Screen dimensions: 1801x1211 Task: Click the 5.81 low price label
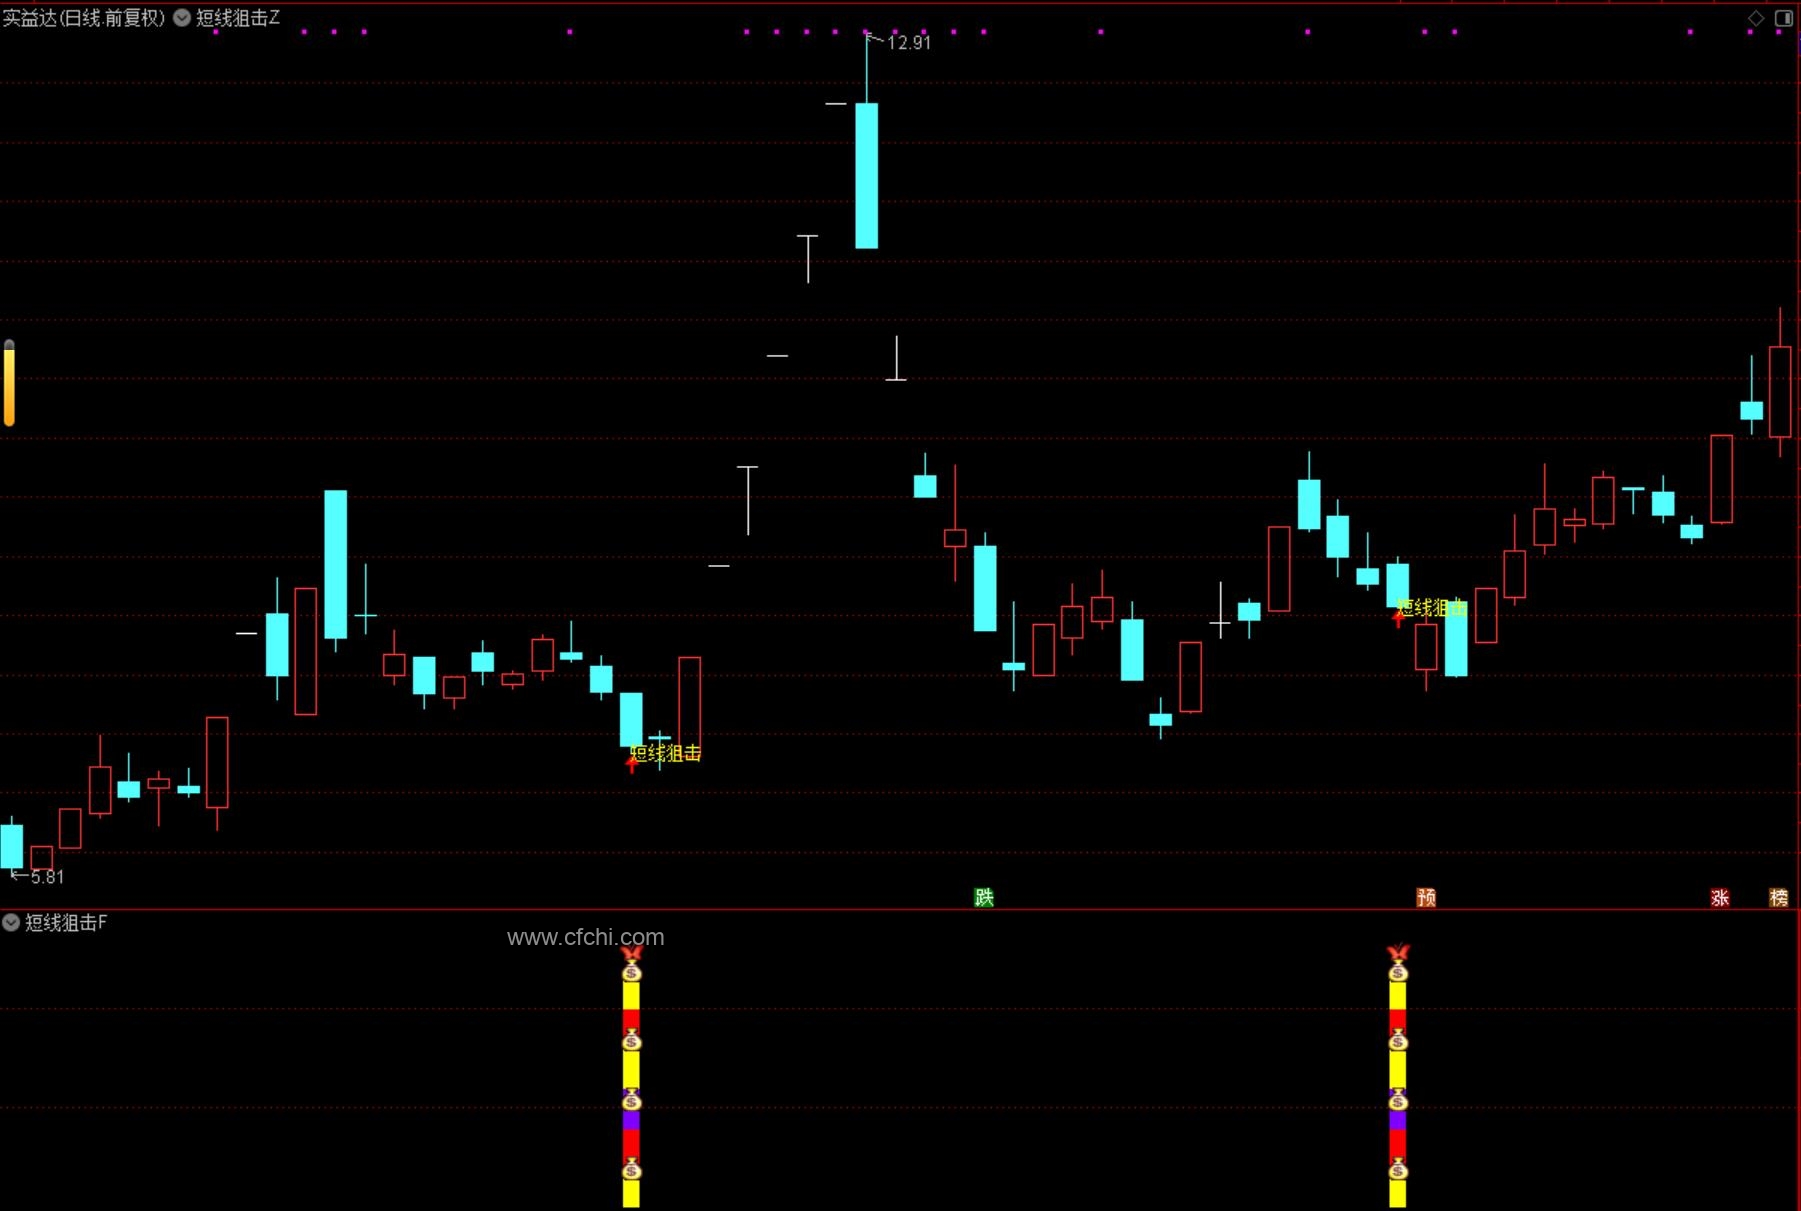click(47, 877)
